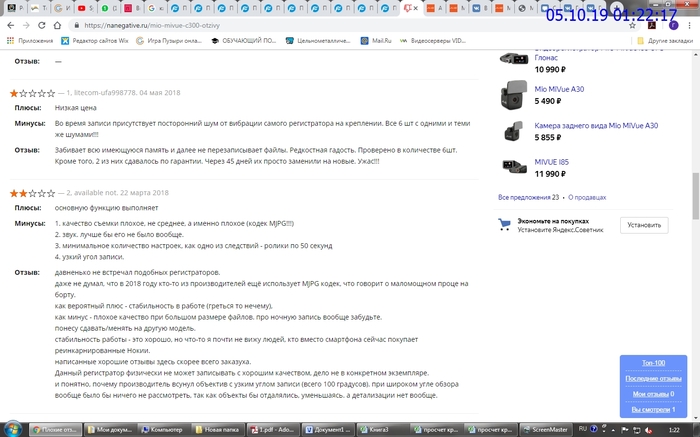
Task: Open the О продавцах link
Action: click(x=587, y=197)
